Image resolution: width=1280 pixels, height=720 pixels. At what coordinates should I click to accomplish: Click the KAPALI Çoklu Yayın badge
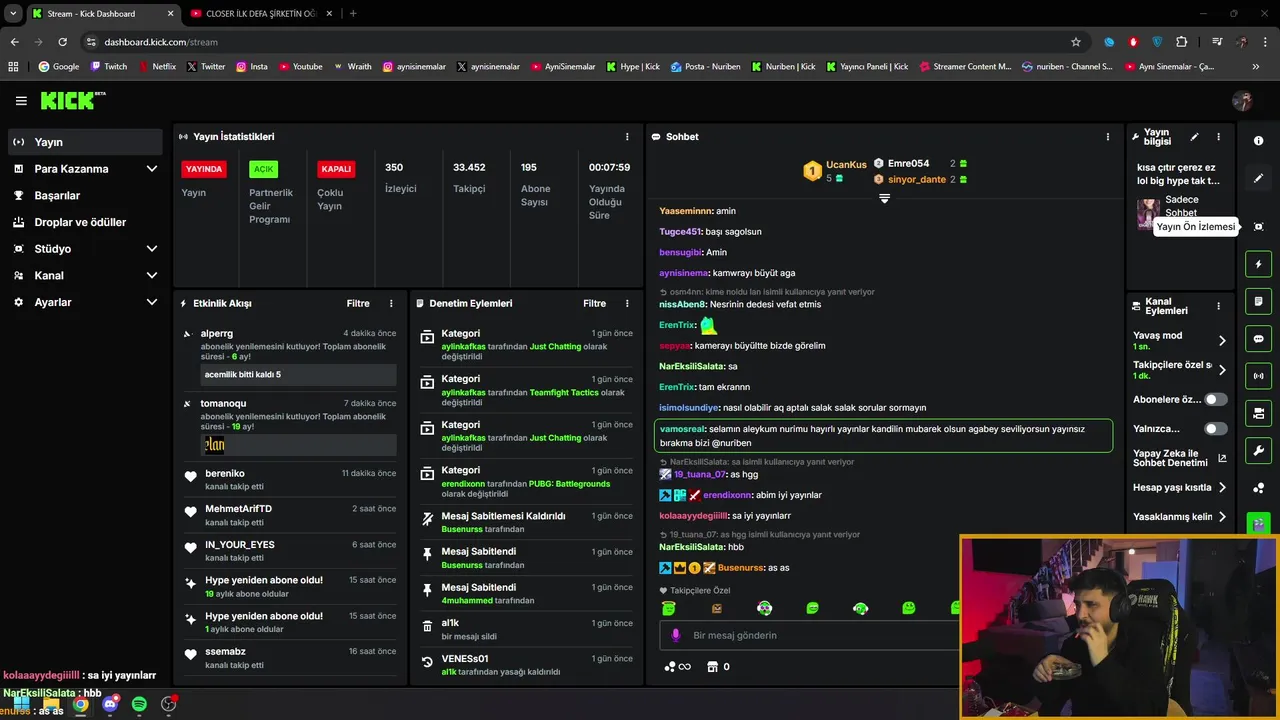pos(336,169)
